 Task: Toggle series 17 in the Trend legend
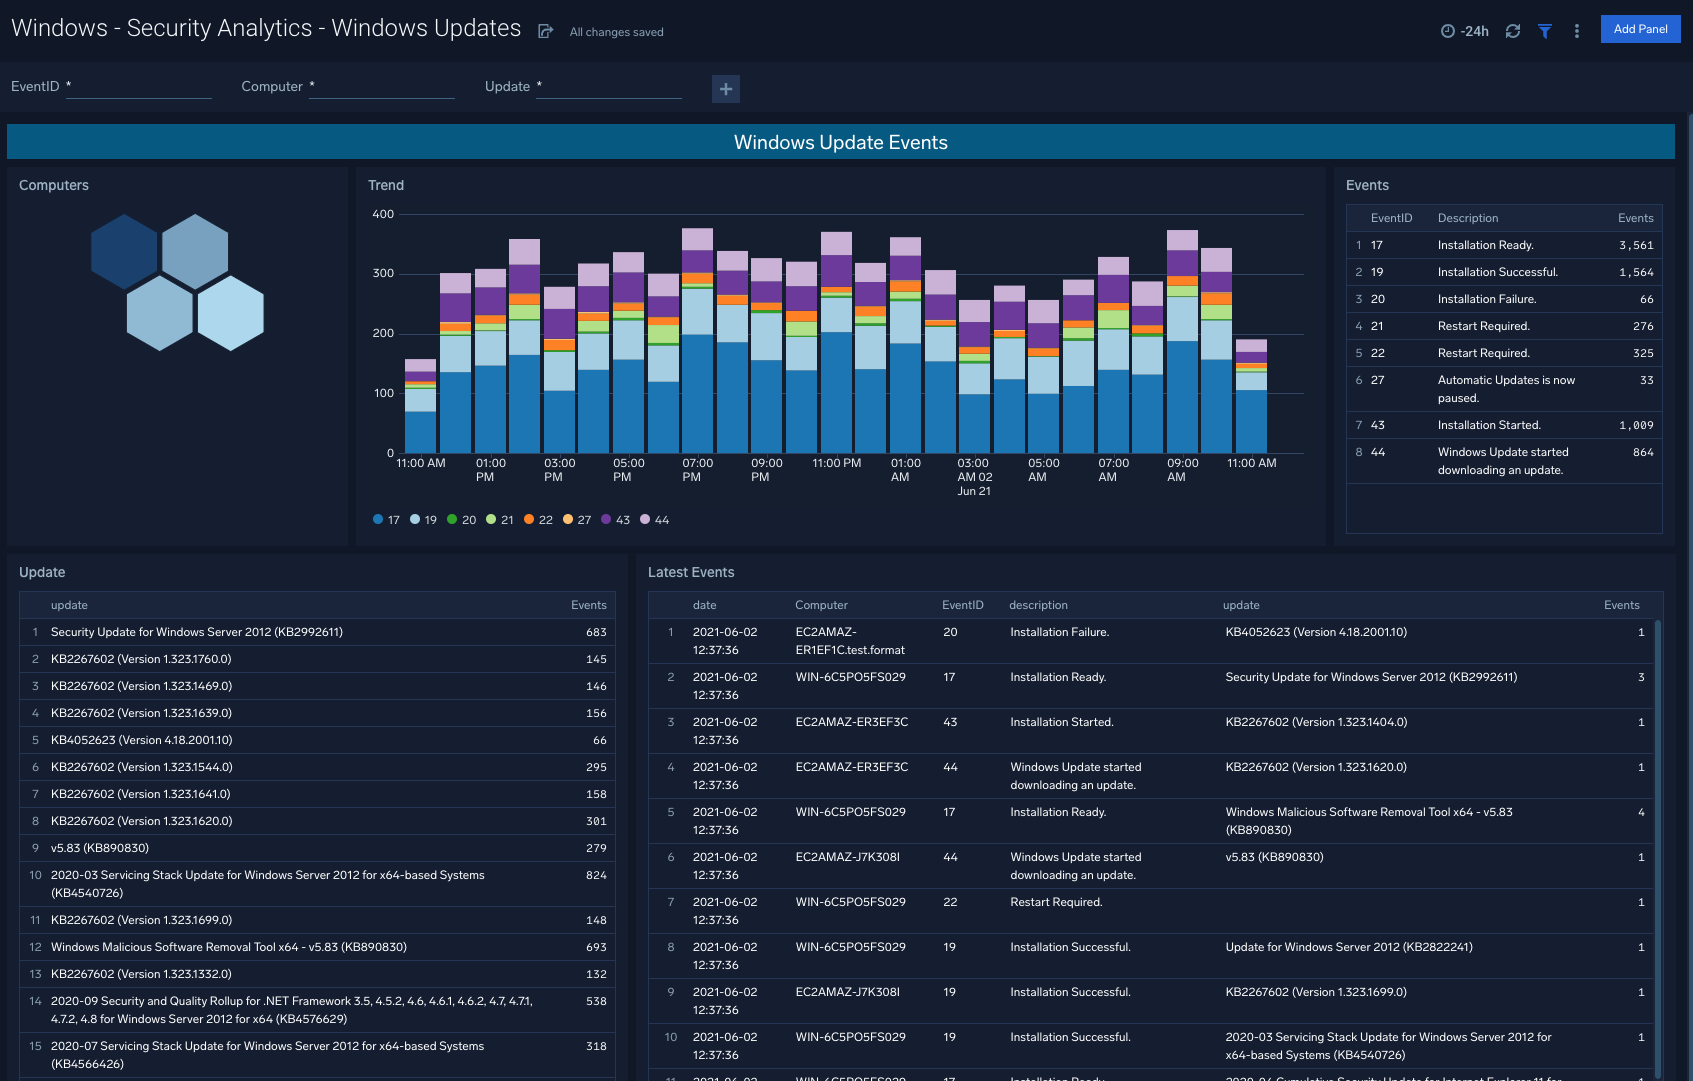point(387,519)
